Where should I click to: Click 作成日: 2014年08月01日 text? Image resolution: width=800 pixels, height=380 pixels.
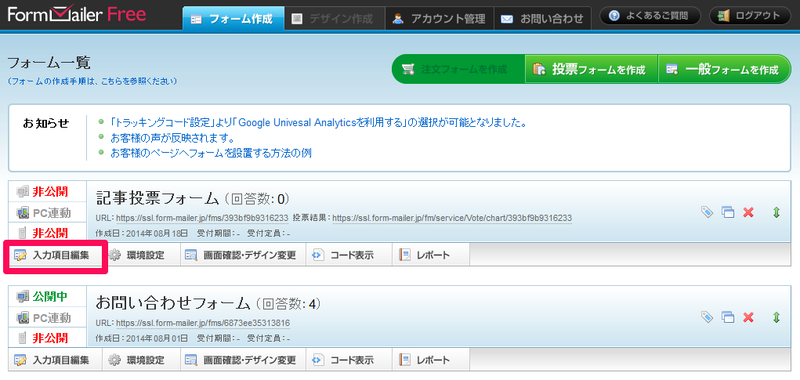[142, 338]
